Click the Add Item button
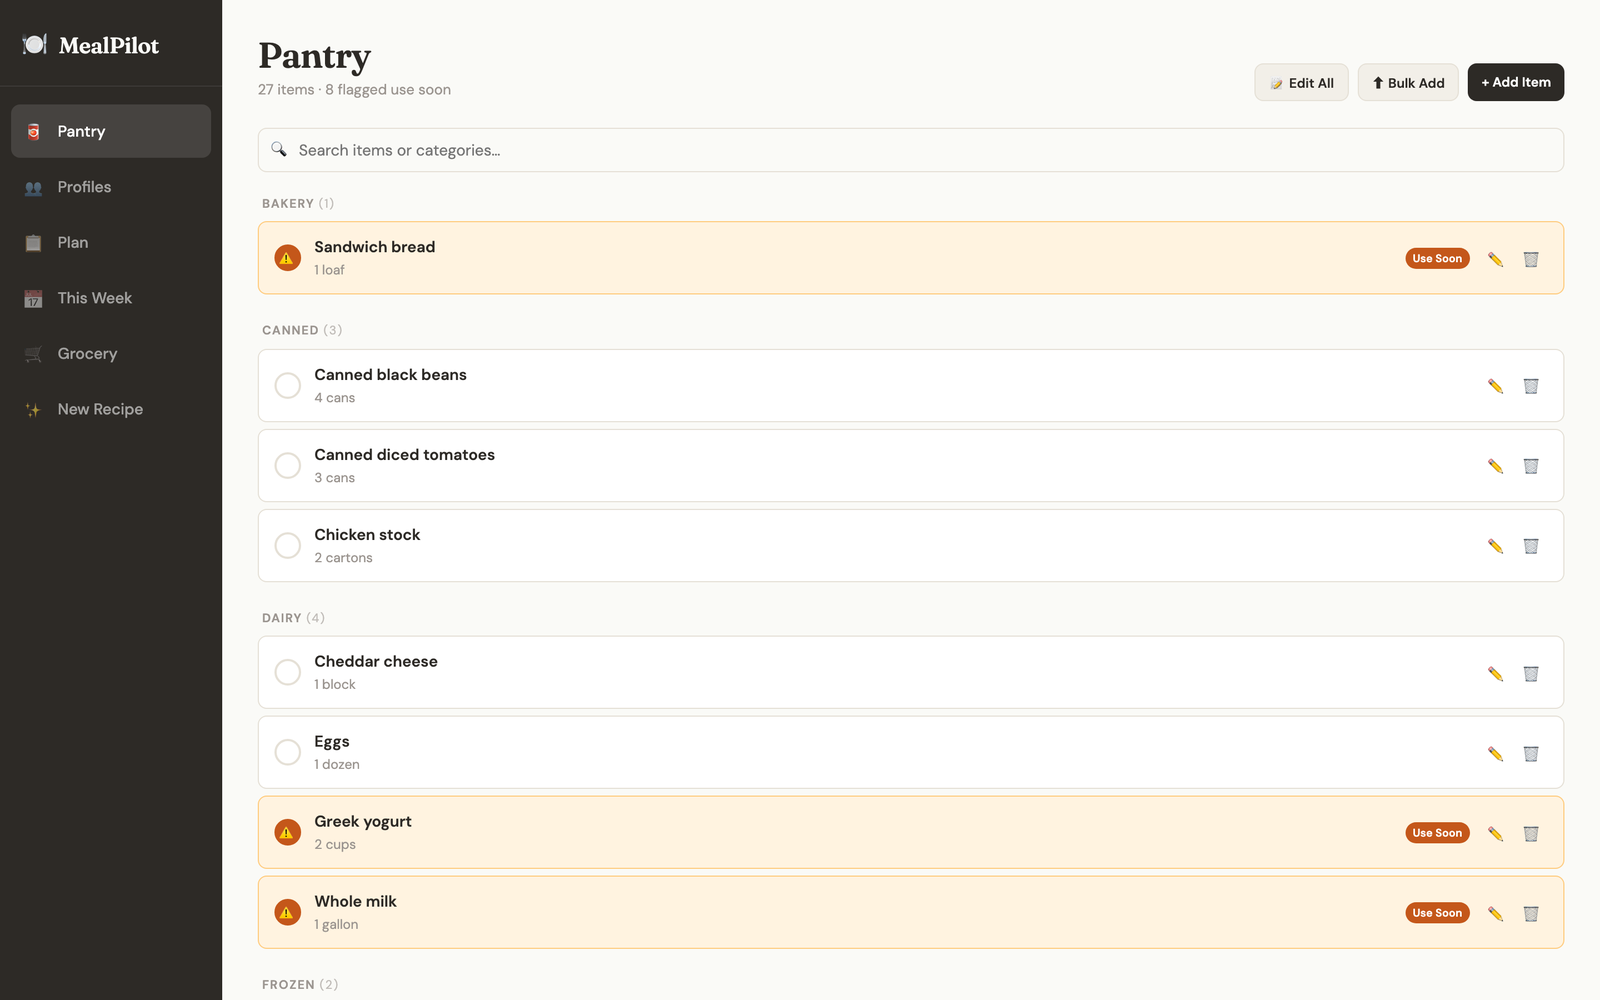The height and width of the screenshot is (1000, 1600). tap(1515, 82)
